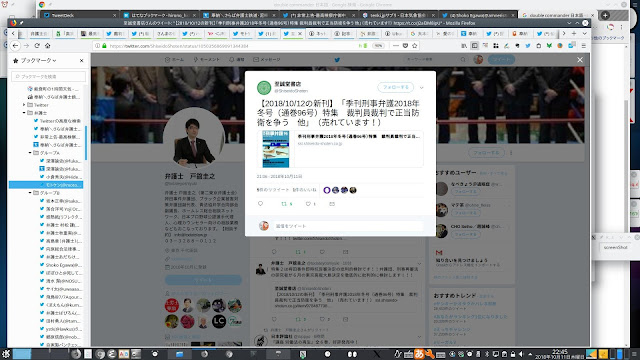Click the green padlock site security icon
640x360 pixels.
[104, 46]
